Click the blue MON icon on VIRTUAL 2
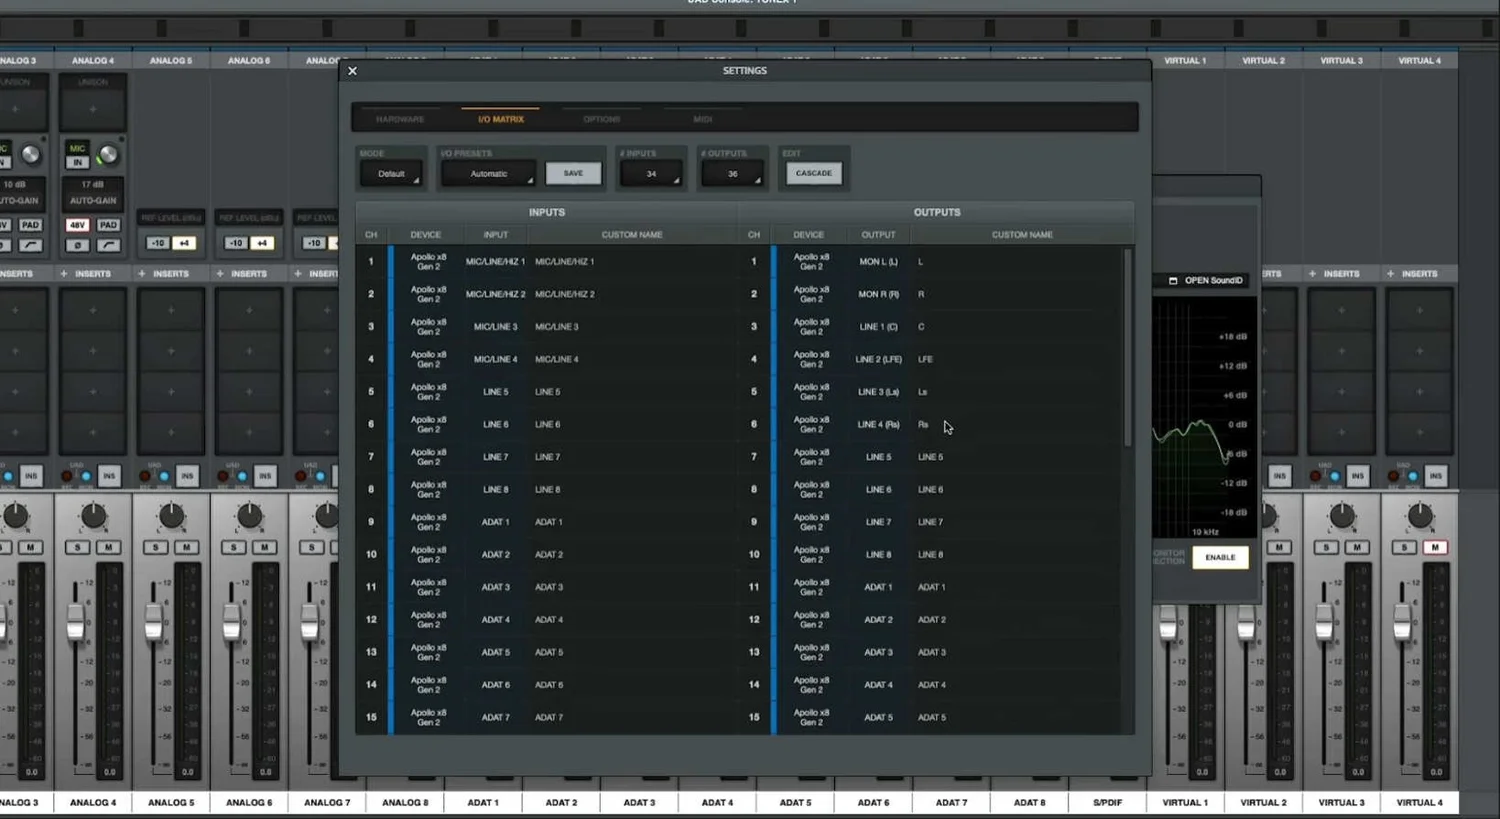Screen dimensions: 1500x819 [1258, 476]
